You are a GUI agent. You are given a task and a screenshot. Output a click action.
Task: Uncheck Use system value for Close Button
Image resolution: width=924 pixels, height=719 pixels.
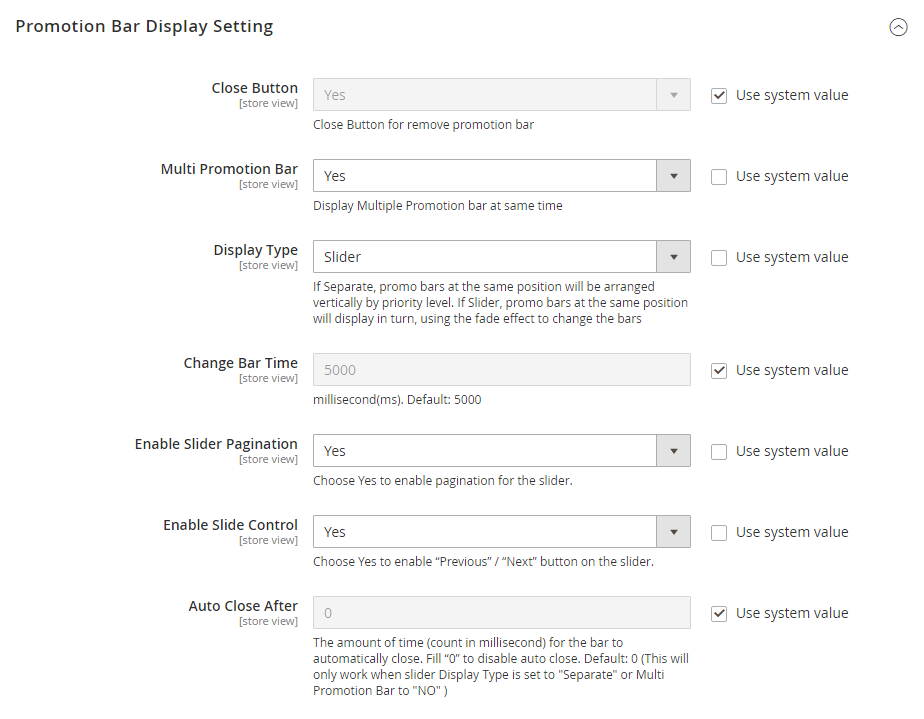[719, 96]
